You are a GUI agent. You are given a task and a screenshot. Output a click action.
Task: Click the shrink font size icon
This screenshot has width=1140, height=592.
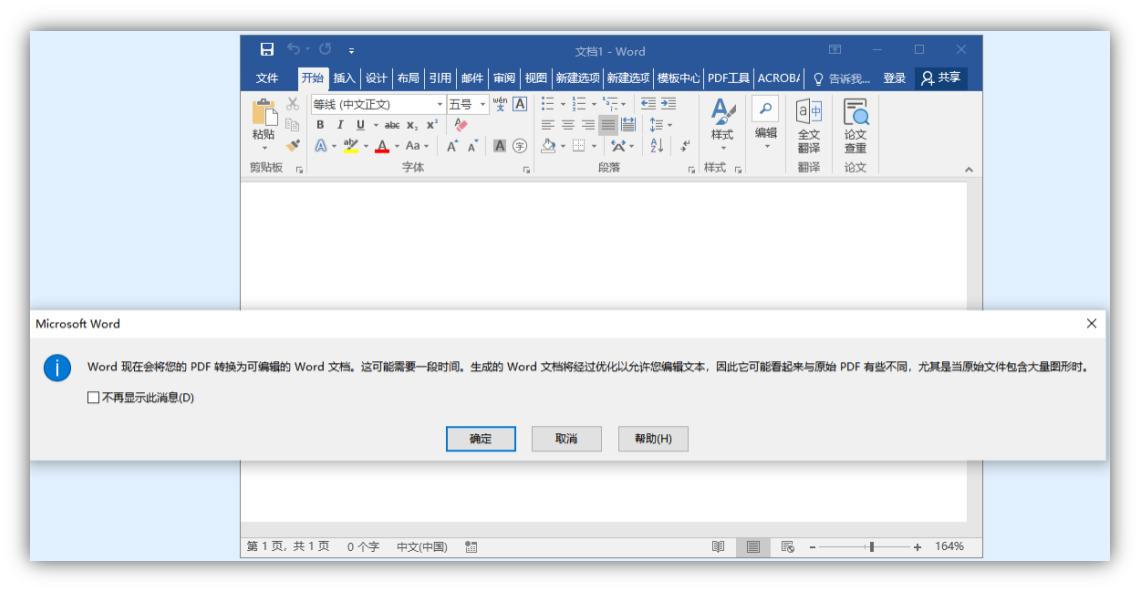pyautogui.click(x=473, y=146)
